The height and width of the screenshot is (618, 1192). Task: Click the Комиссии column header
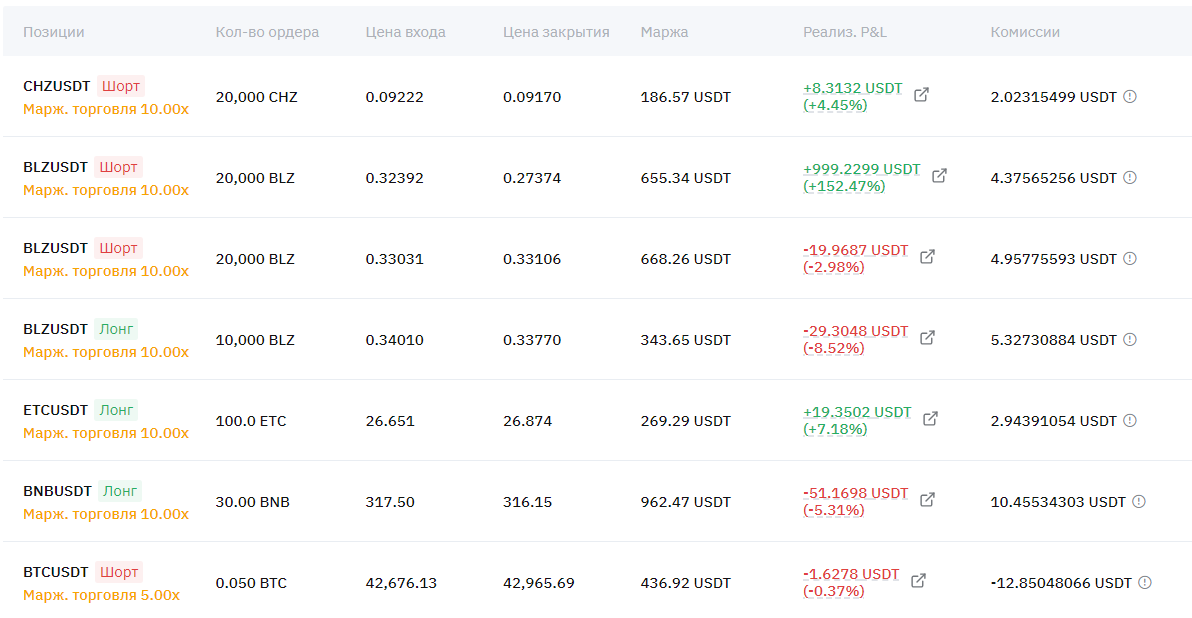(x=1025, y=32)
